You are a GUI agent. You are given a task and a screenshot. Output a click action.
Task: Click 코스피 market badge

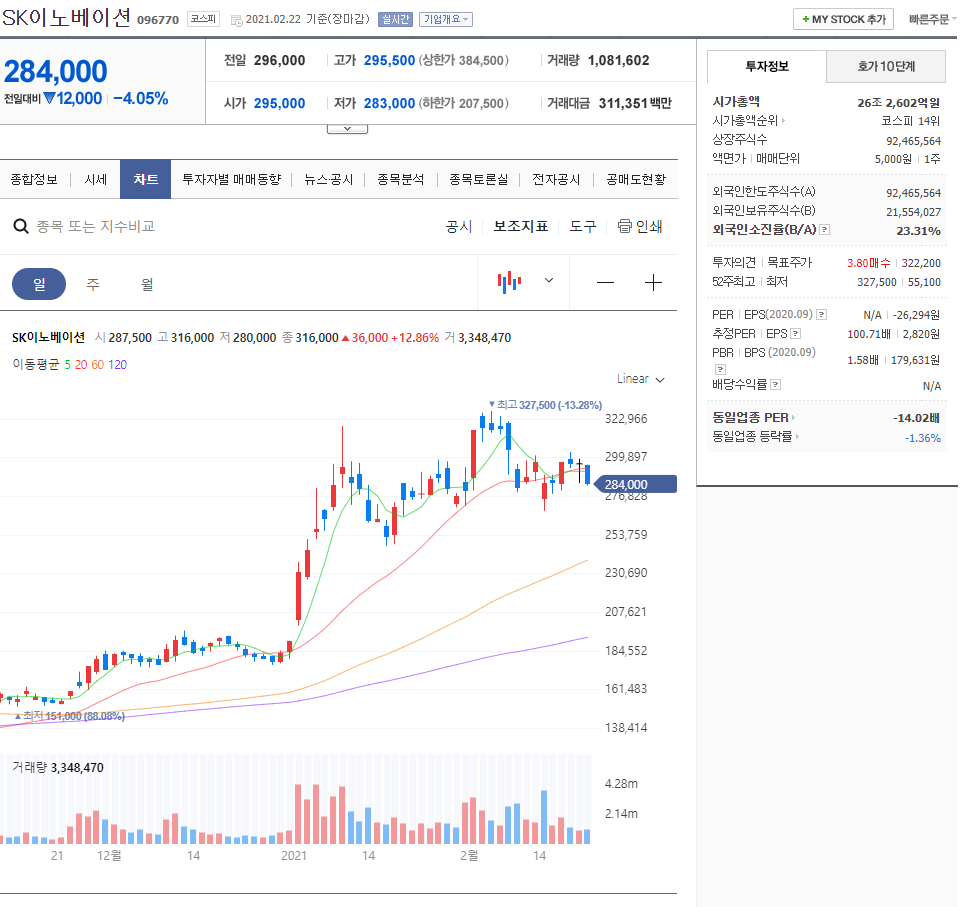click(x=203, y=19)
